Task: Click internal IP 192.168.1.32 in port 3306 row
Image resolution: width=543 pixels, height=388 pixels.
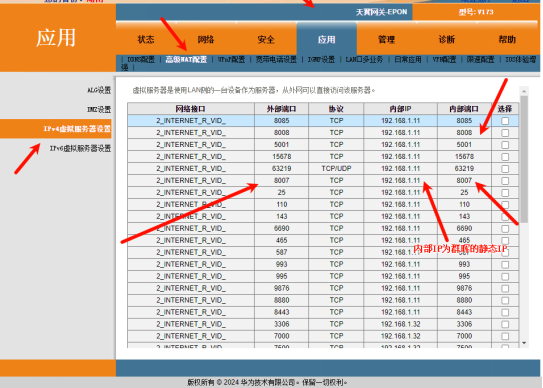Action: click(400, 324)
